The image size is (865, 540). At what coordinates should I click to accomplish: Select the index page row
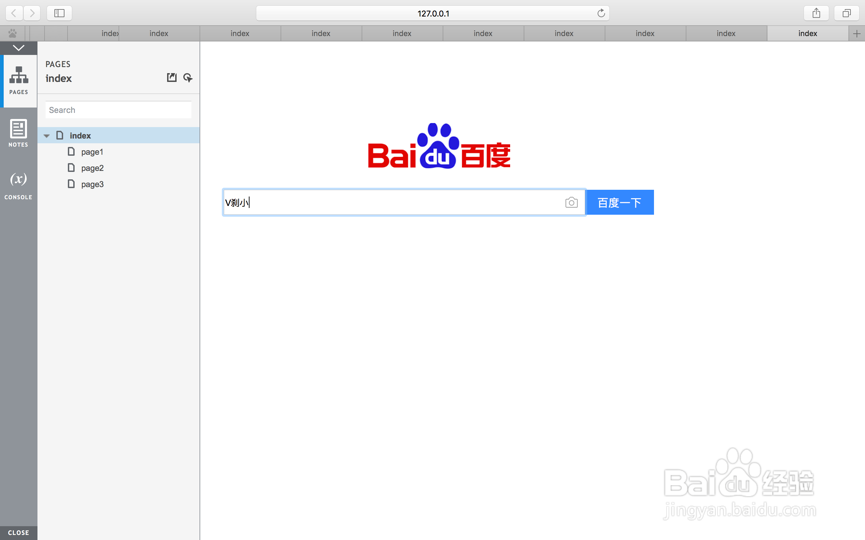[119, 135]
